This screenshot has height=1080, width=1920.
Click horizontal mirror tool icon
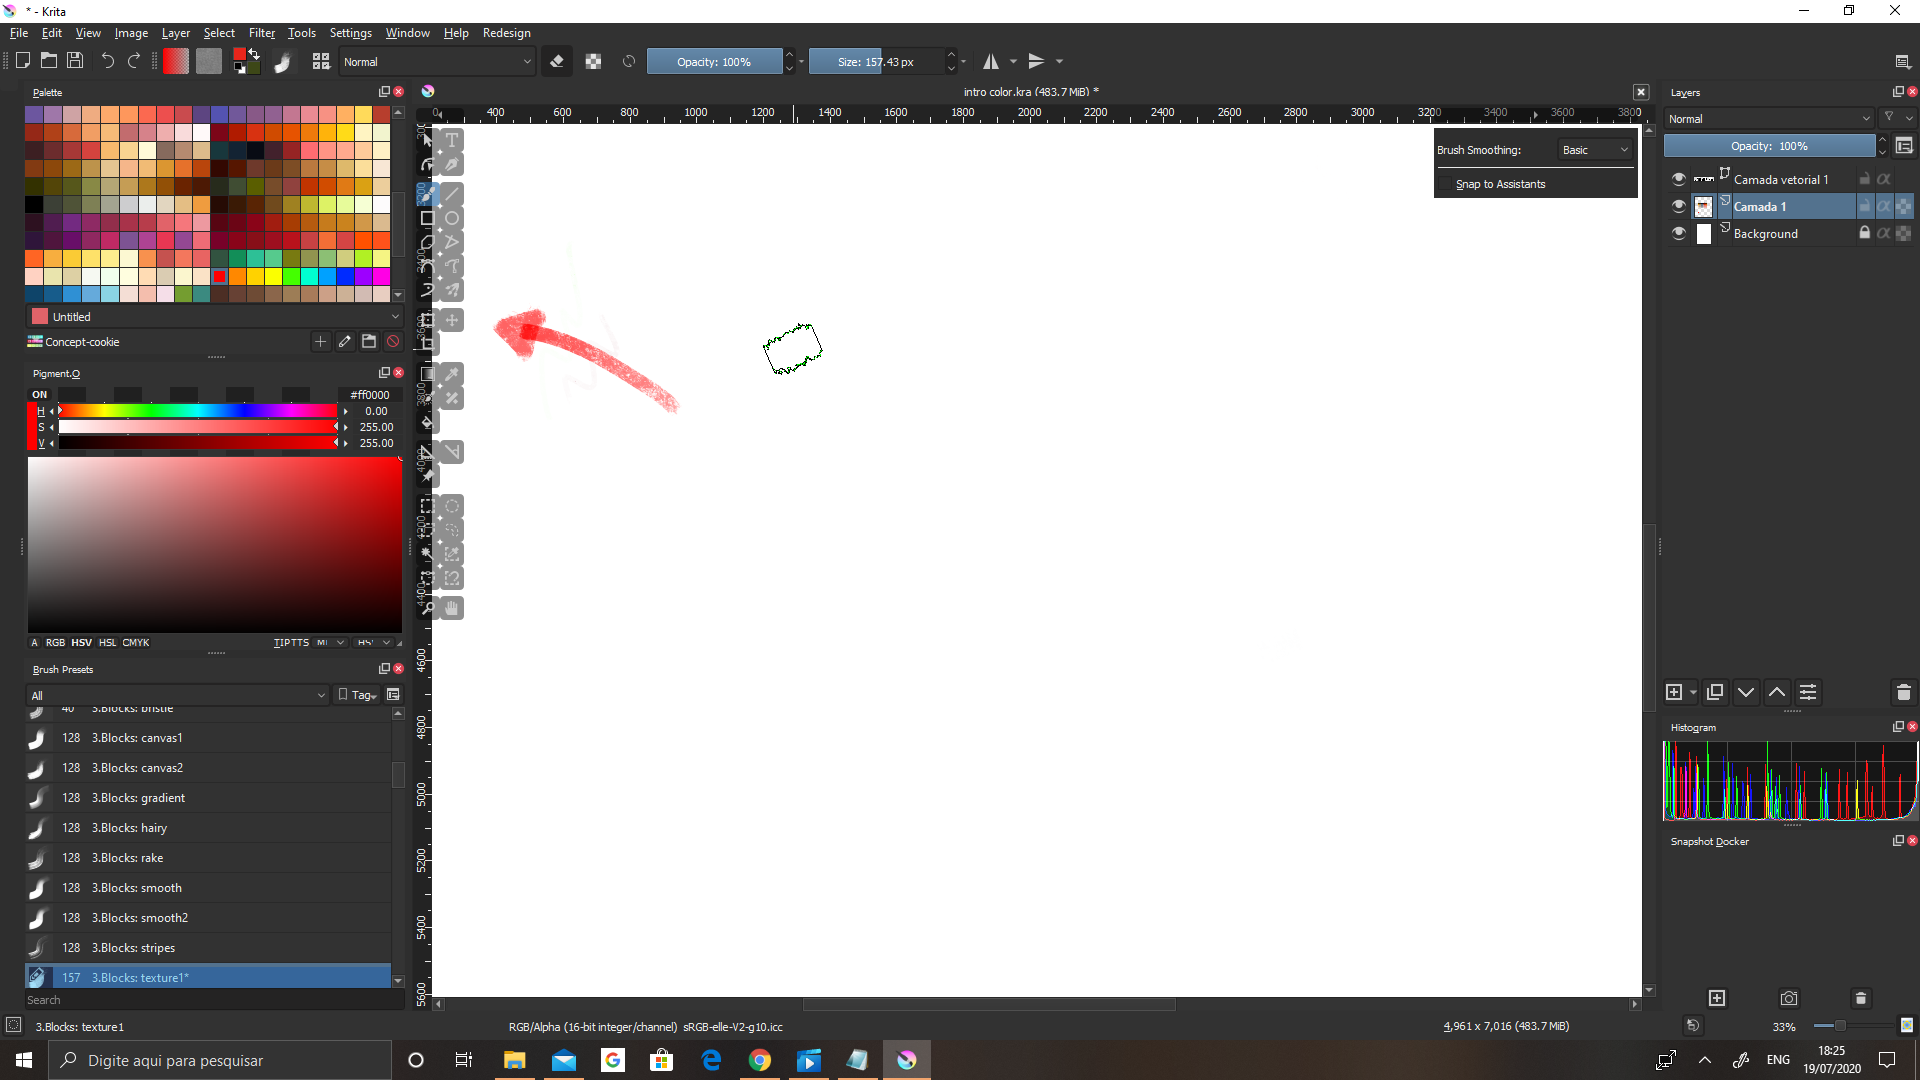click(991, 62)
